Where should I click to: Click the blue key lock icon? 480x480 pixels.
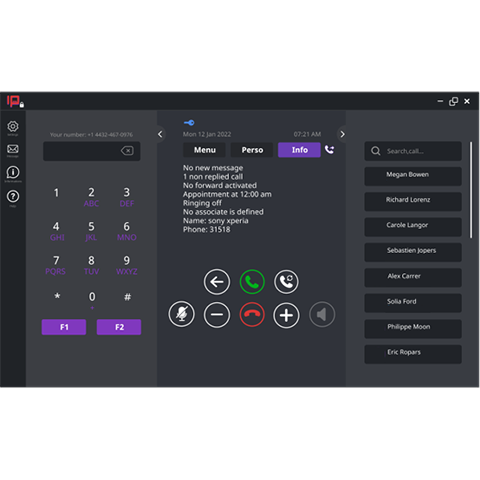tap(189, 123)
